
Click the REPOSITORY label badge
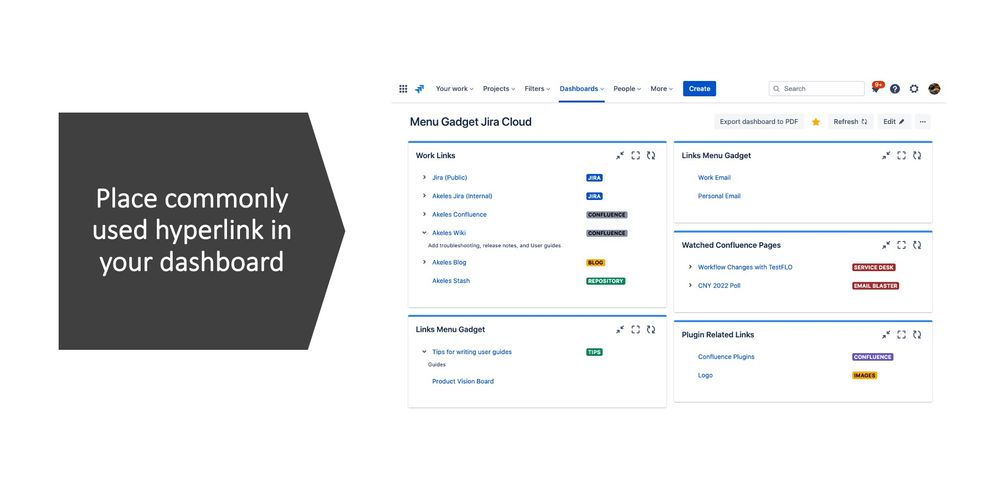point(606,281)
